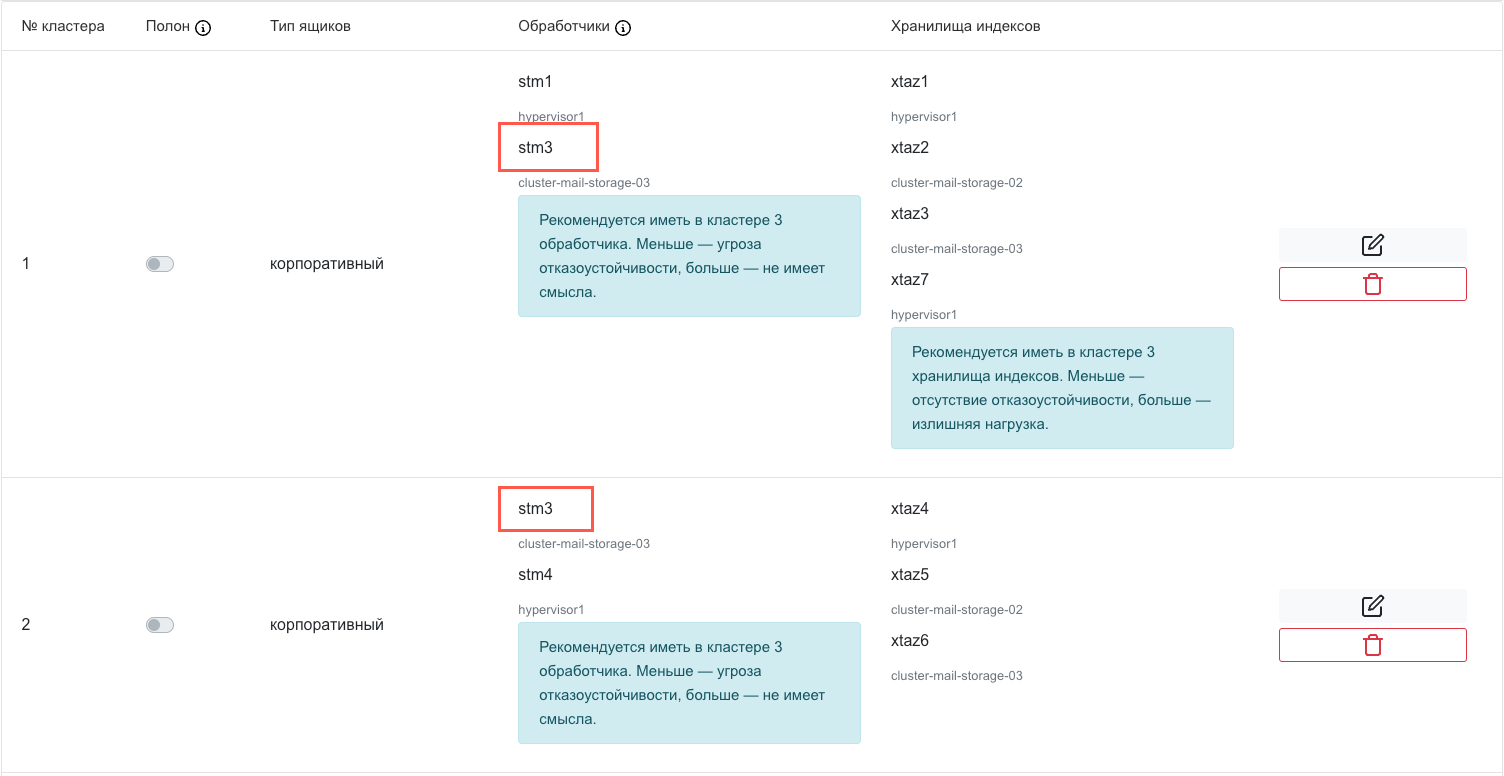Select the Хранилища индексов column header
The height and width of the screenshot is (776, 1504).
point(965,27)
